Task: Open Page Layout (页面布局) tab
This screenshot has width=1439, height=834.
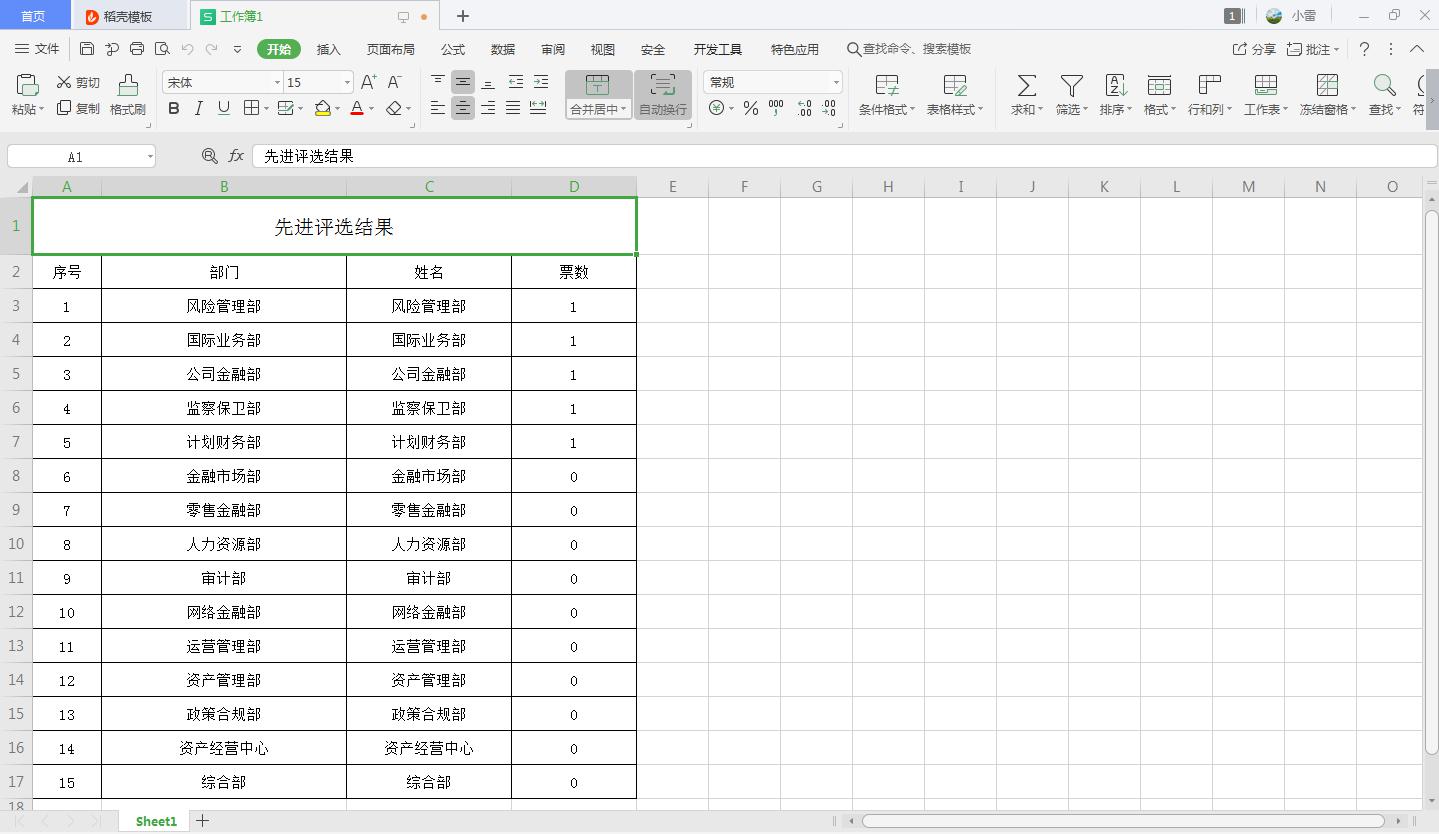Action: (390, 49)
